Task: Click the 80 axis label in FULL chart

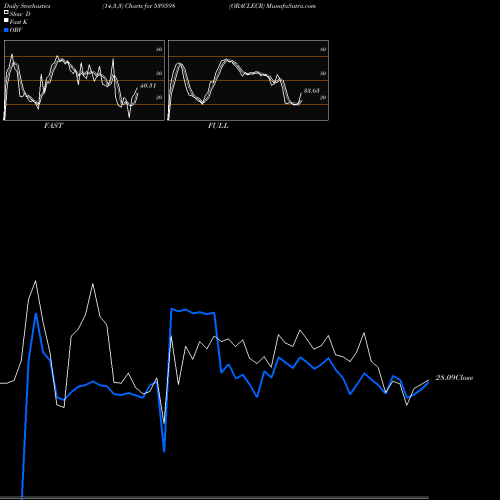Action: tap(323, 50)
